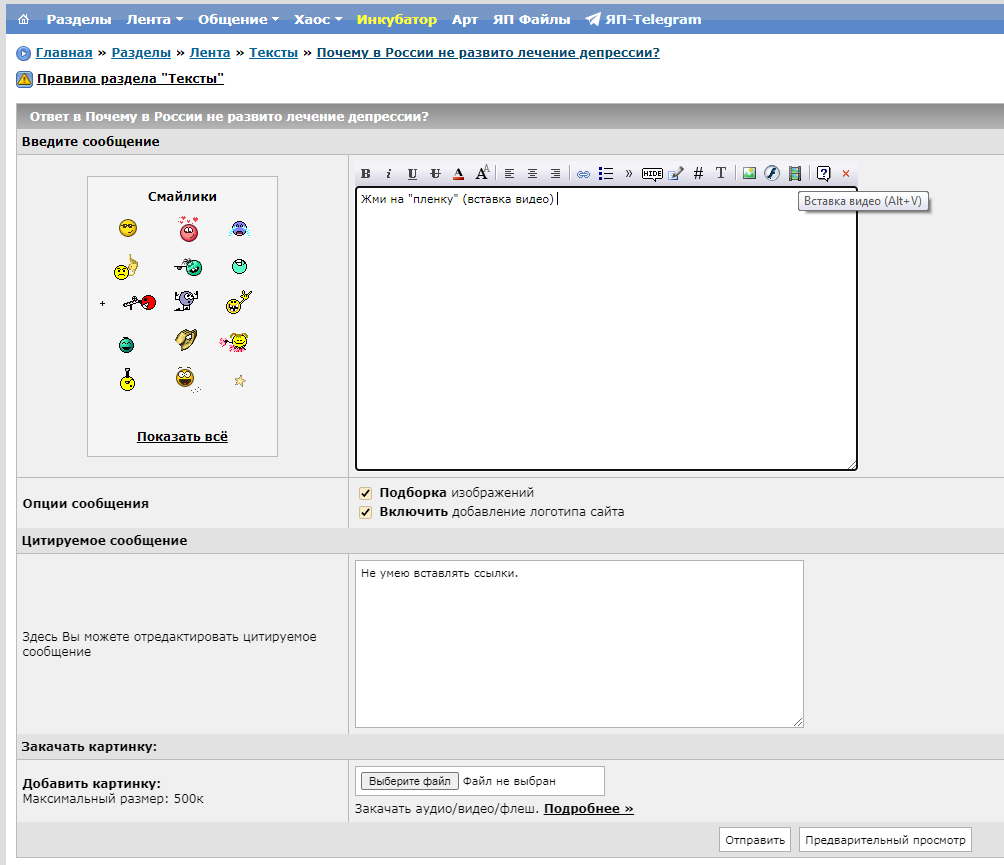The height and width of the screenshot is (865, 1004).
Task: Insert the pointing-finger yellow smiley
Action: tap(126, 268)
